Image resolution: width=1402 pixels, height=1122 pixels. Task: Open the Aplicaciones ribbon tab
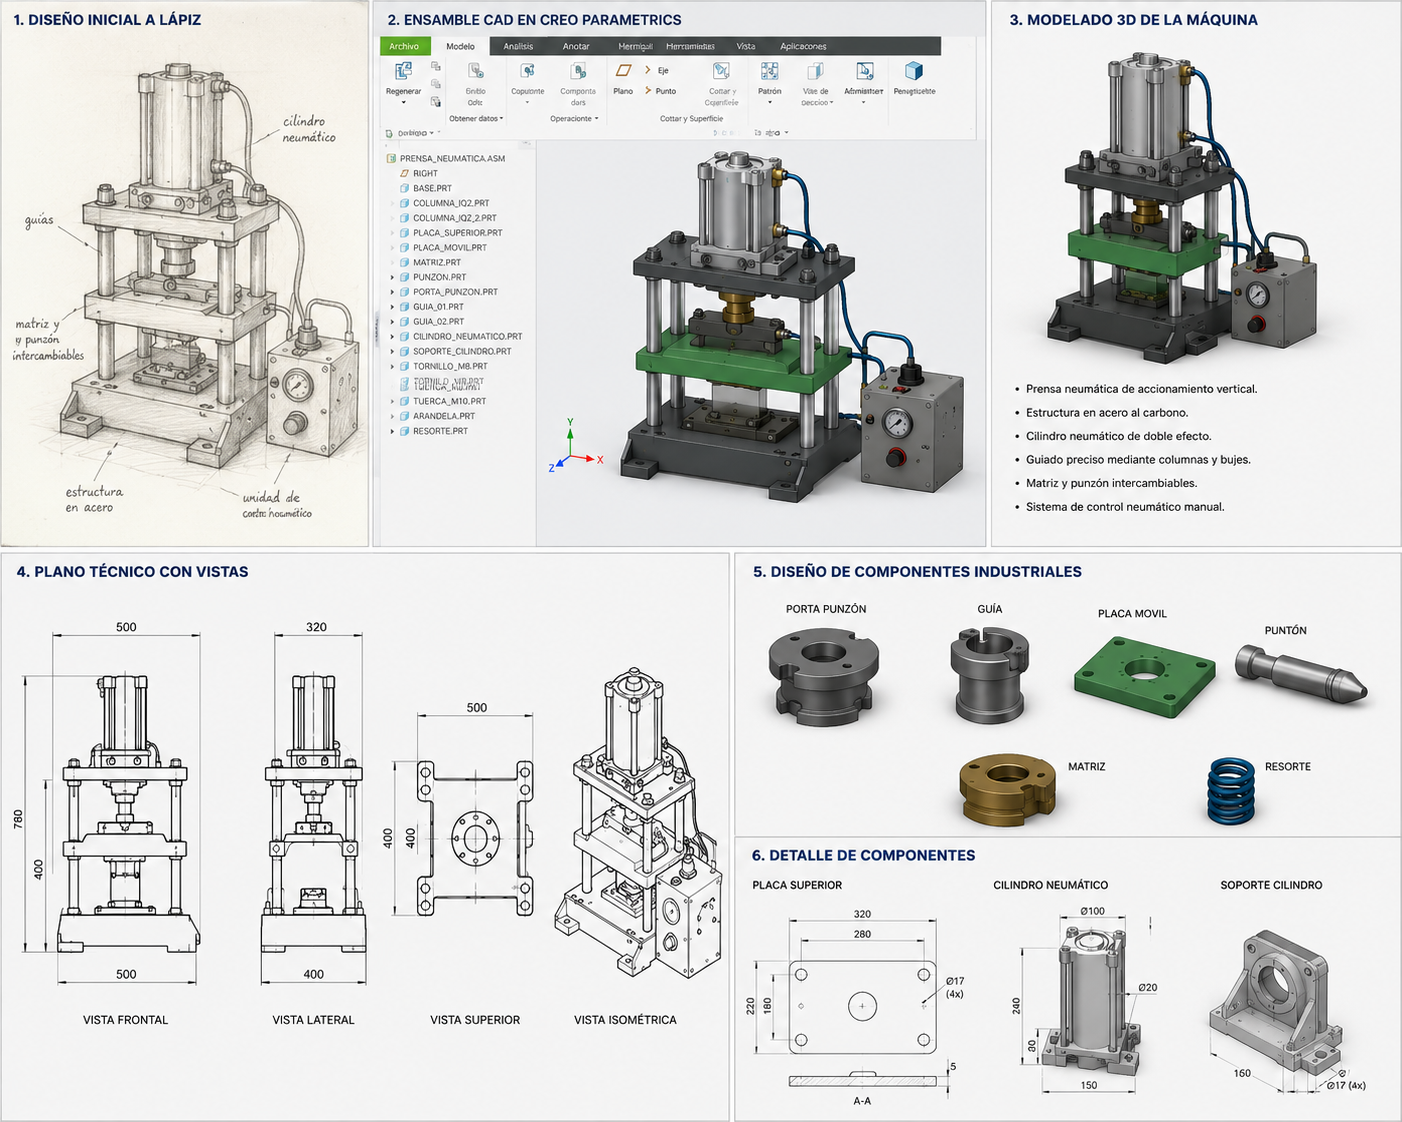pyautogui.click(x=803, y=46)
